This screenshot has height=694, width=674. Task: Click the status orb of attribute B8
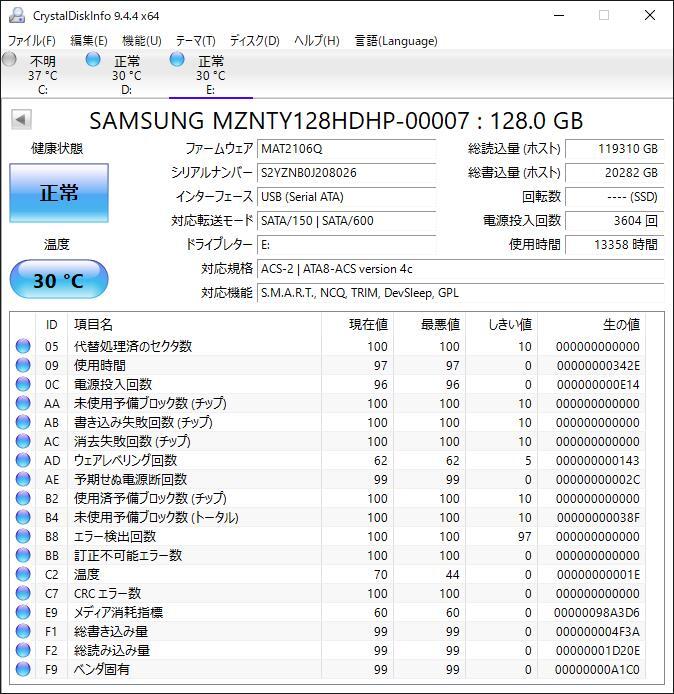coord(23,536)
